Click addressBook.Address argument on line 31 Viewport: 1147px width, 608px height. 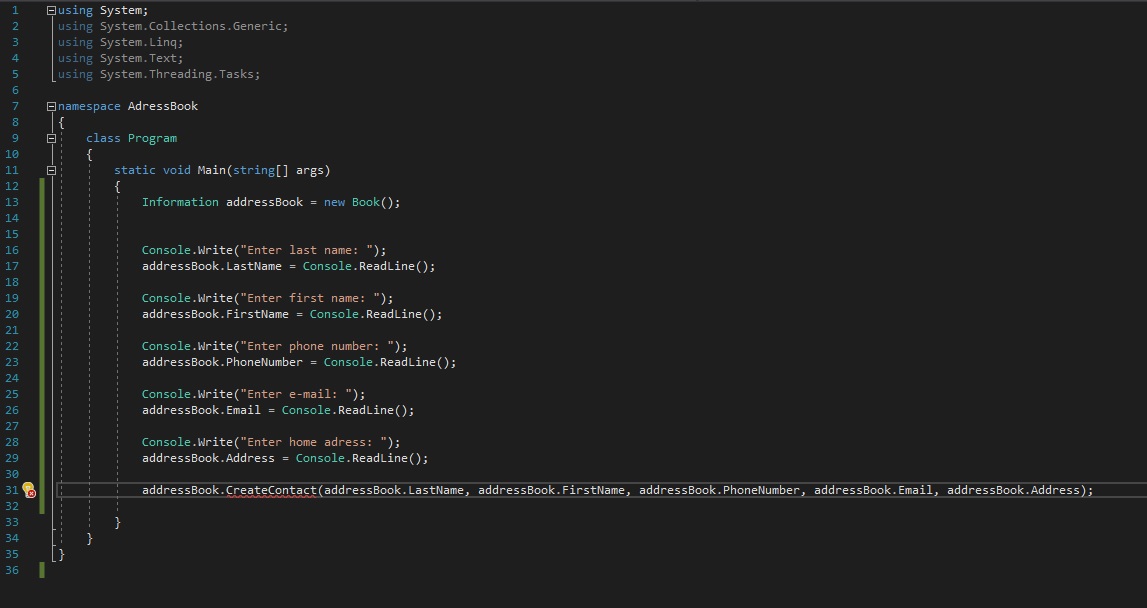coord(1014,490)
